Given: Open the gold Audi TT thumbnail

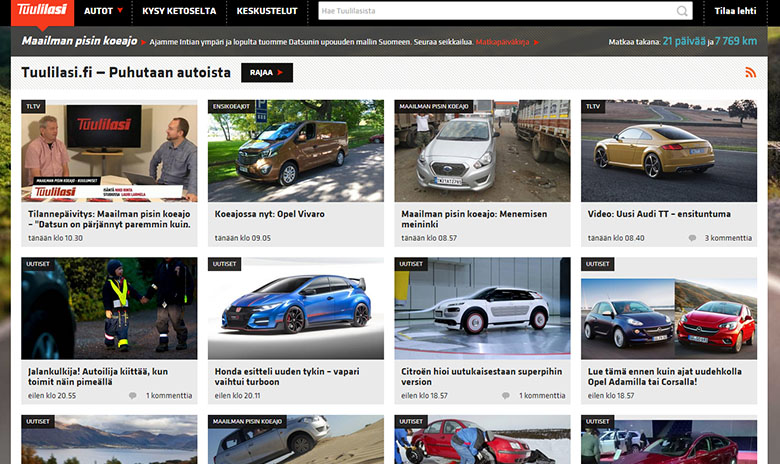Looking at the screenshot, I should 669,151.
